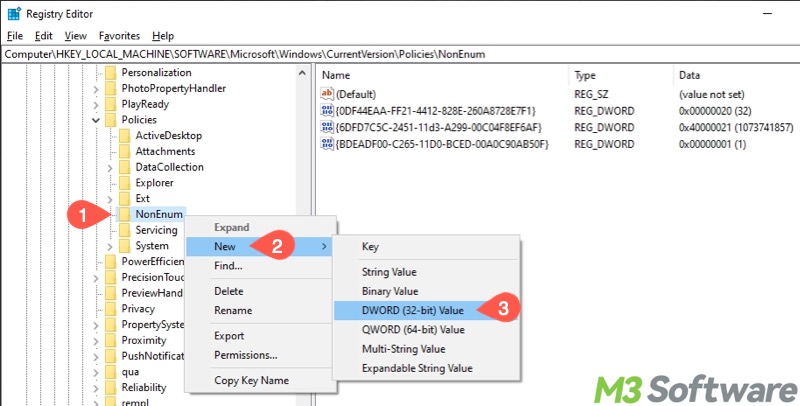Viewport: 800px width, 406px height.
Task: Select the {0DF44EAA-FF21-4412-828E-260A8728E7F1} DWORD icon
Action: (x=327, y=111)
